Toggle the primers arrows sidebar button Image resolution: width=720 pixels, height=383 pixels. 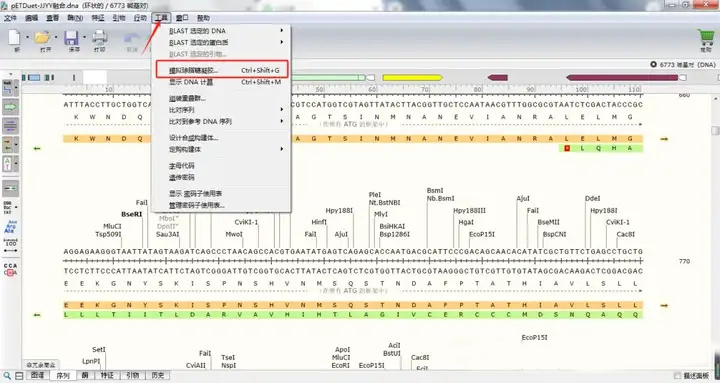click(8, 145)
